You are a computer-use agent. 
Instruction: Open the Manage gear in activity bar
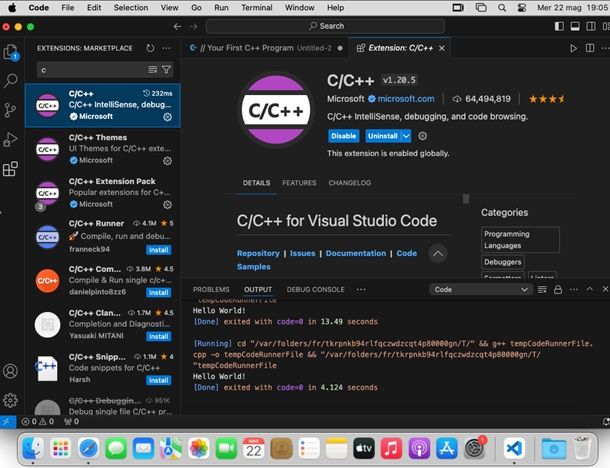11,400
